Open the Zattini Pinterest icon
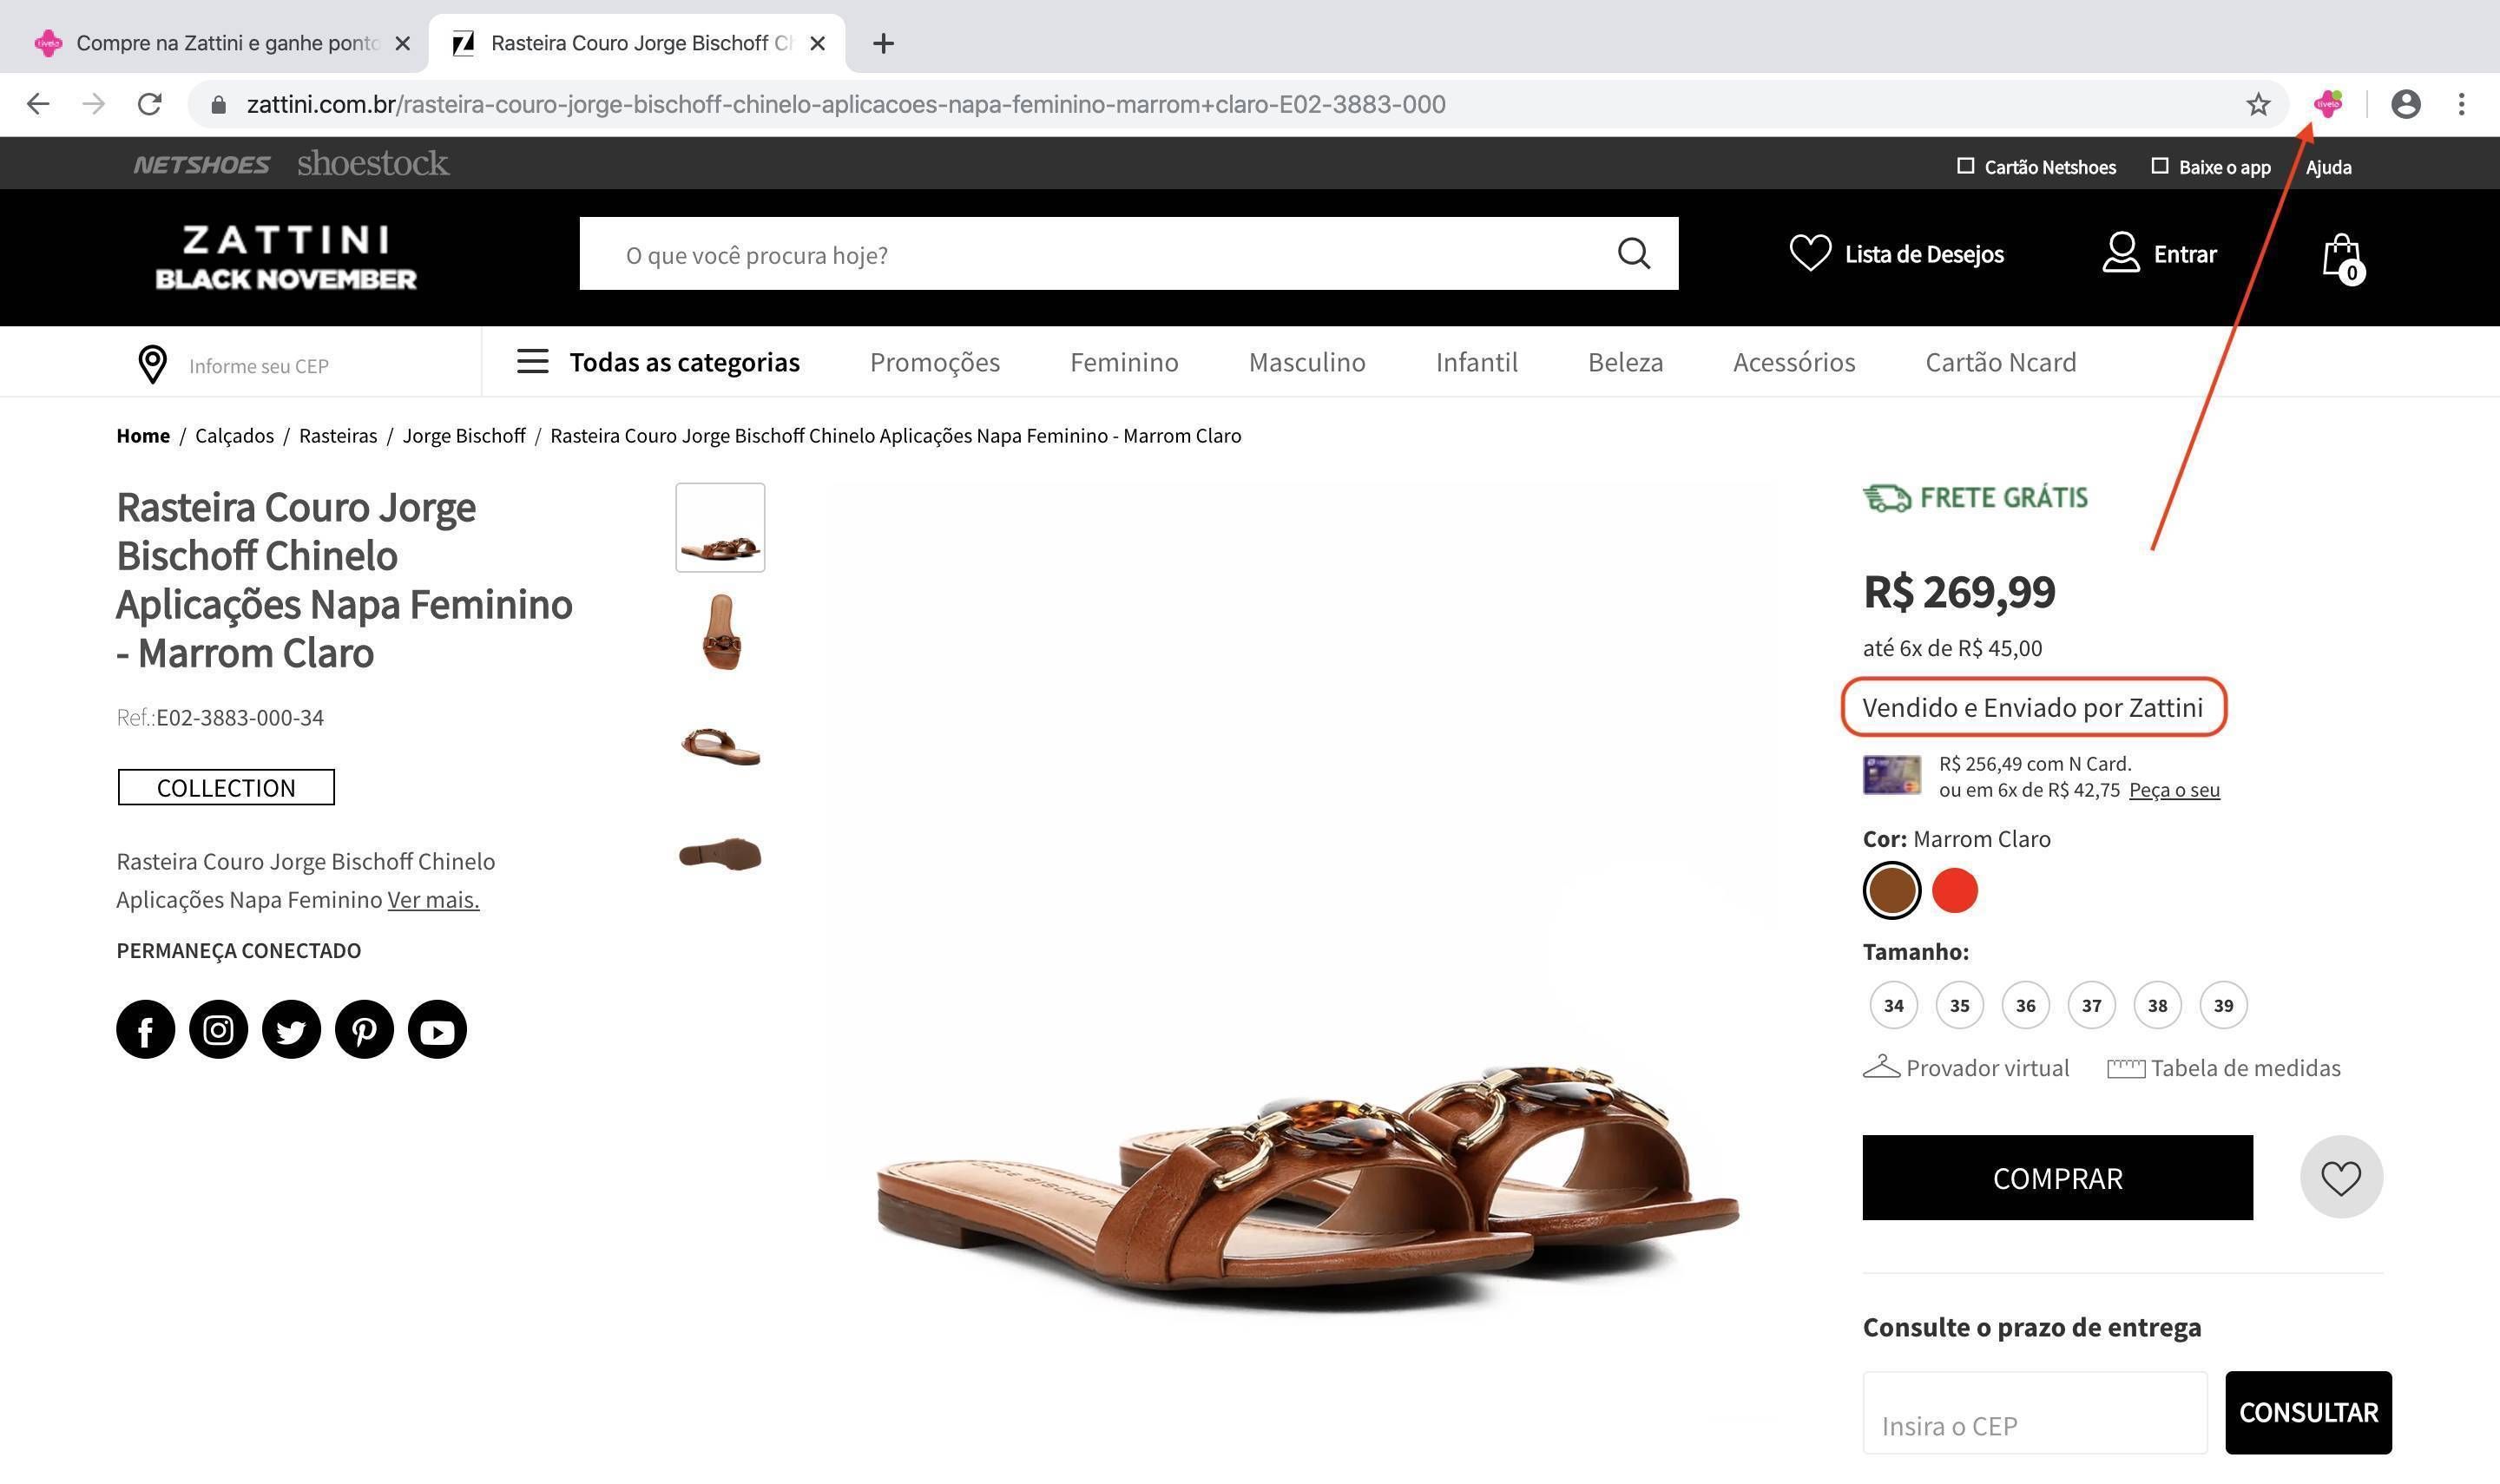The height and width of the screenshot is (1484, 2500). pos(364,1030)
